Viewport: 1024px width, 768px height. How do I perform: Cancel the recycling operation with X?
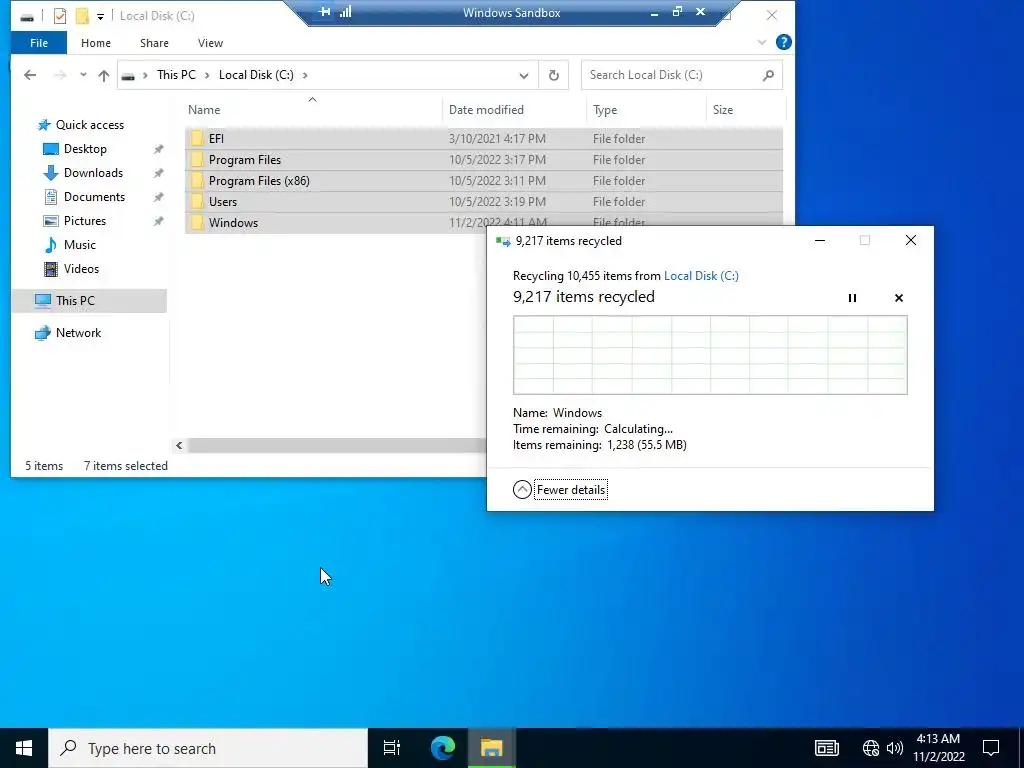coord(899,298)
